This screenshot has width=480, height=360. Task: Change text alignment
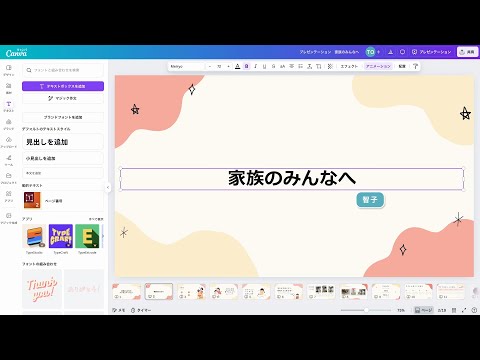(x=291, y=66)
